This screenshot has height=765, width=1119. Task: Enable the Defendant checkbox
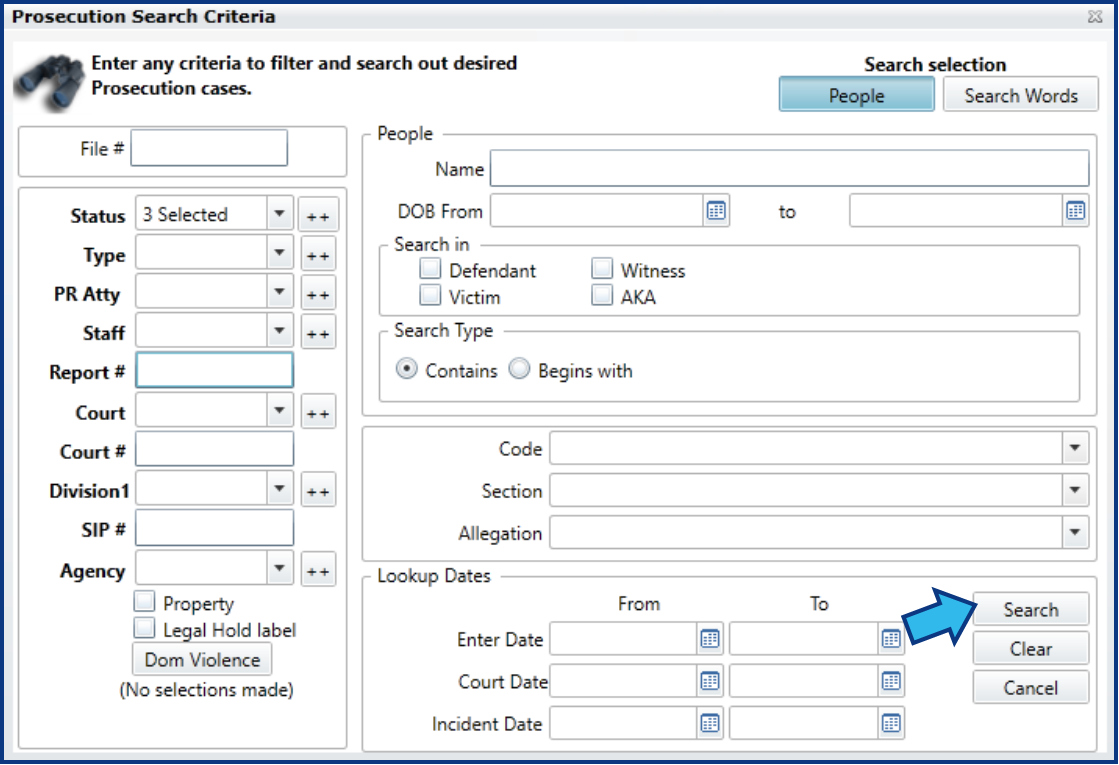pos(430,270)
